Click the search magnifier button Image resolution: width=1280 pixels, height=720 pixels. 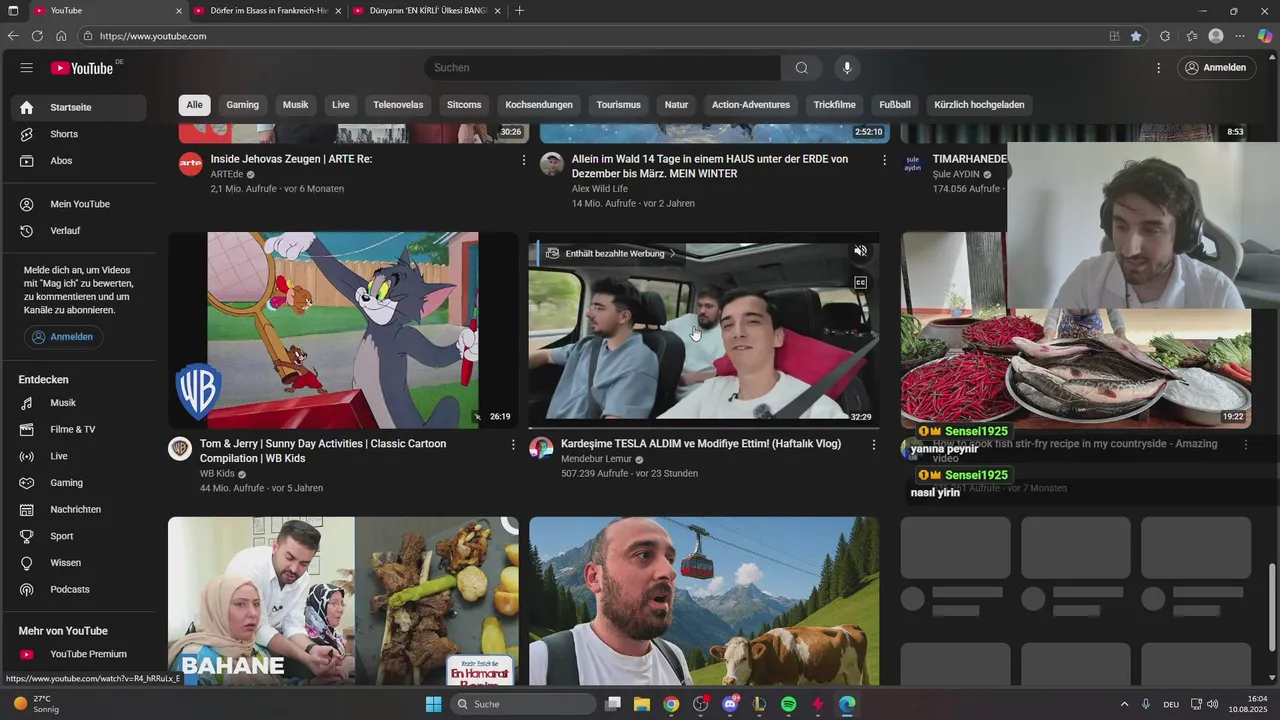click(x=802, y=68)
